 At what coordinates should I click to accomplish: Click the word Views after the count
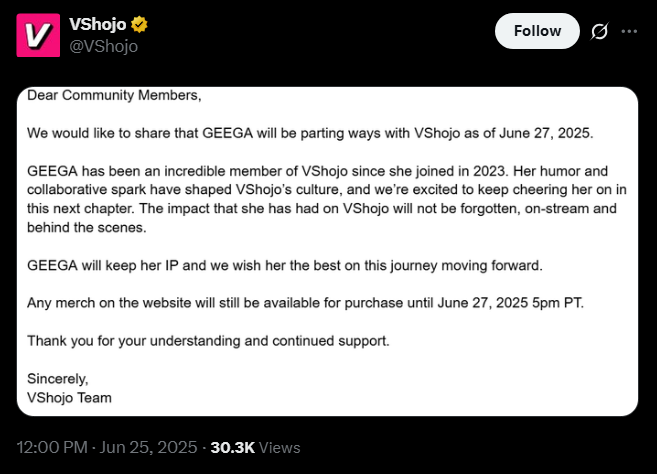(x=280, y=447)
